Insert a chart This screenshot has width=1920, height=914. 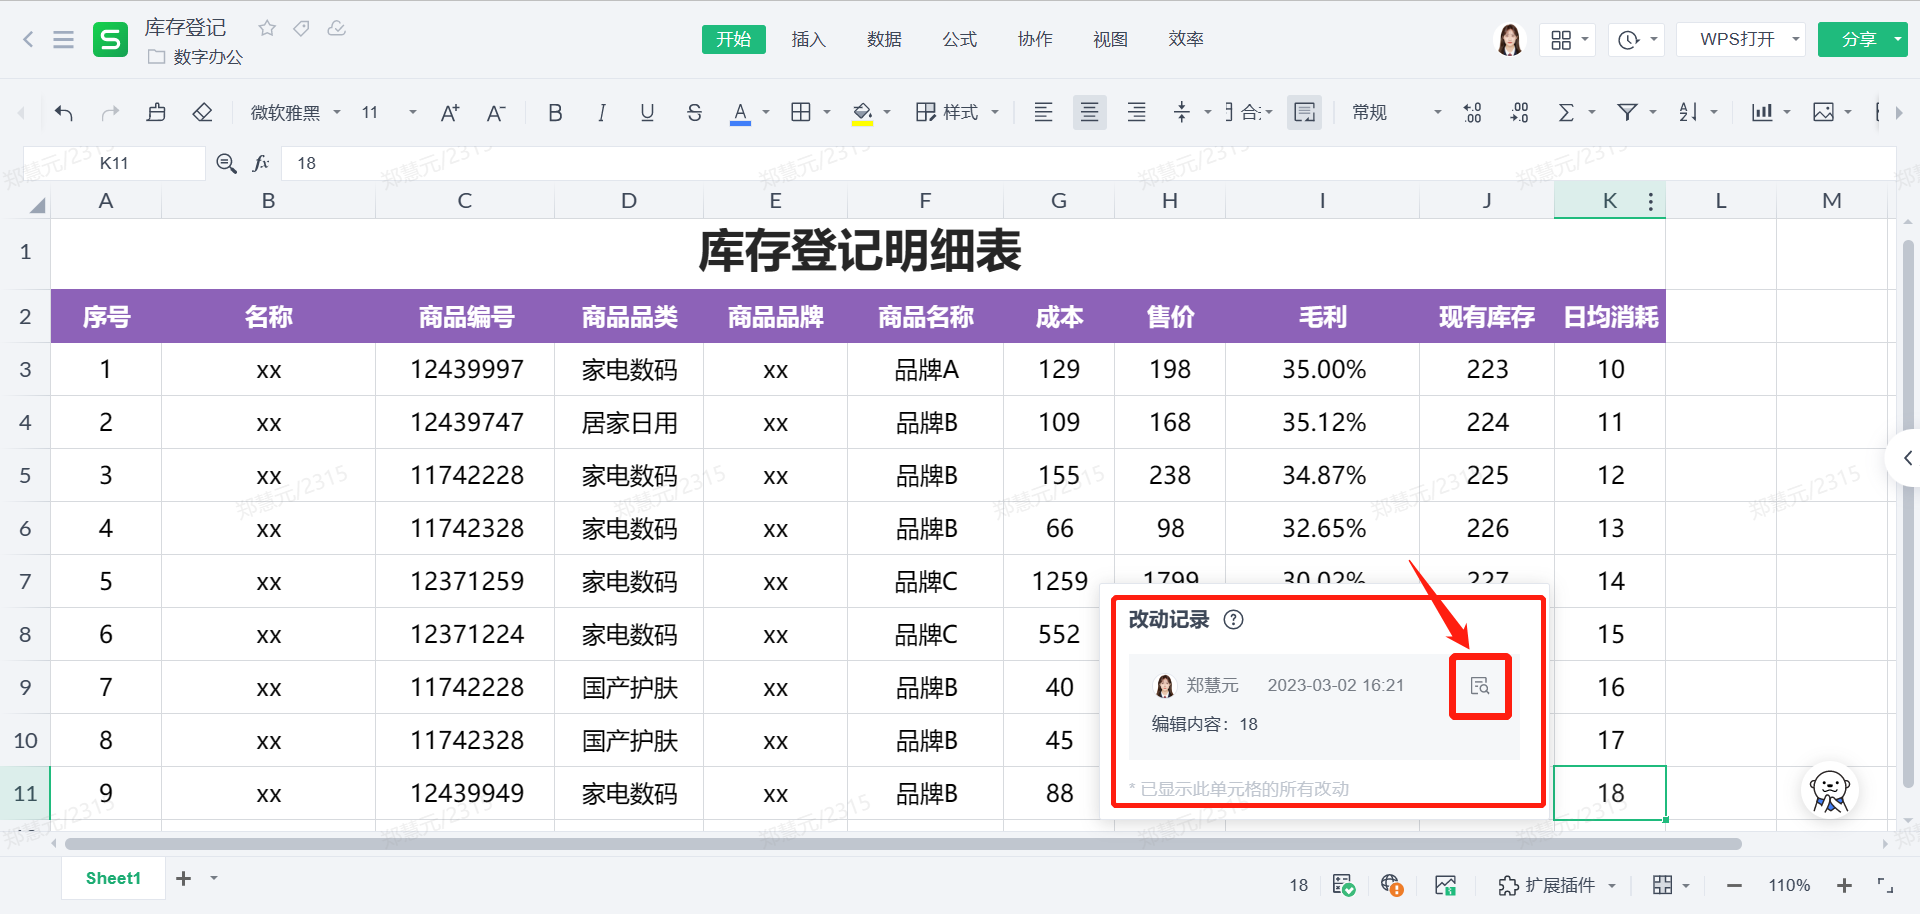tap(1762, 112)
